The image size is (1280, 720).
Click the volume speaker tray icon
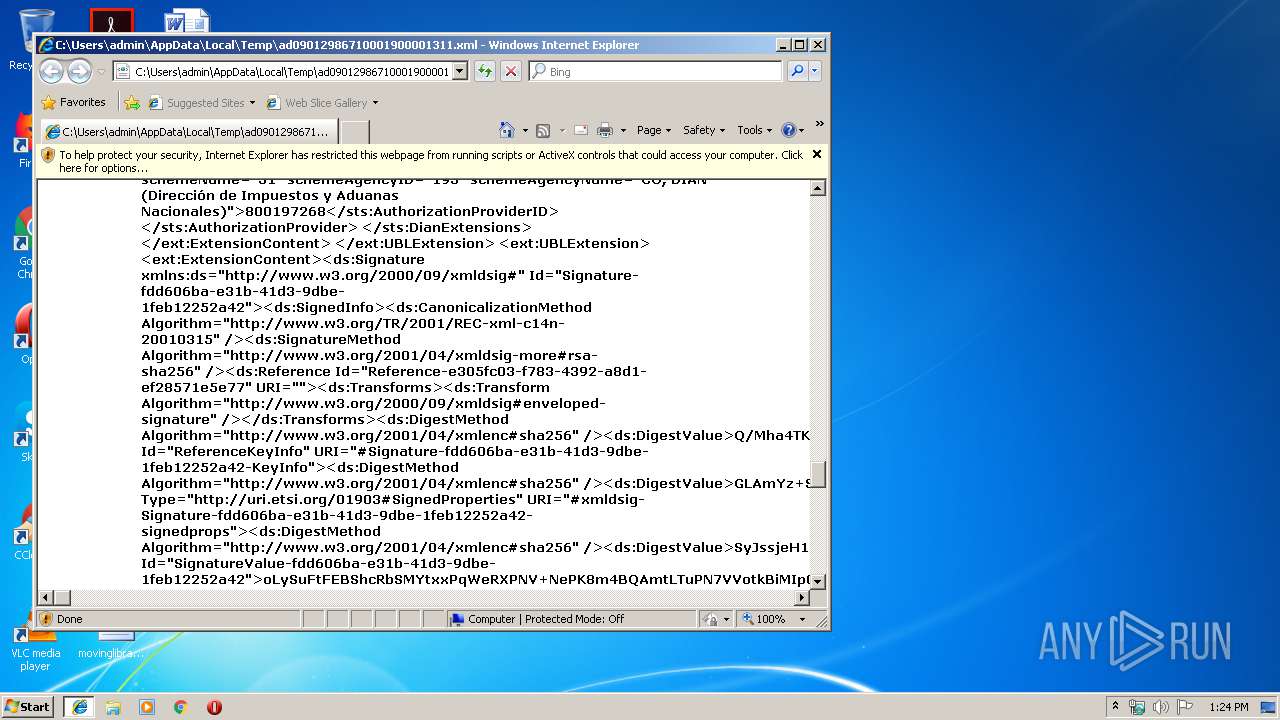click(x=1161, y=707)
